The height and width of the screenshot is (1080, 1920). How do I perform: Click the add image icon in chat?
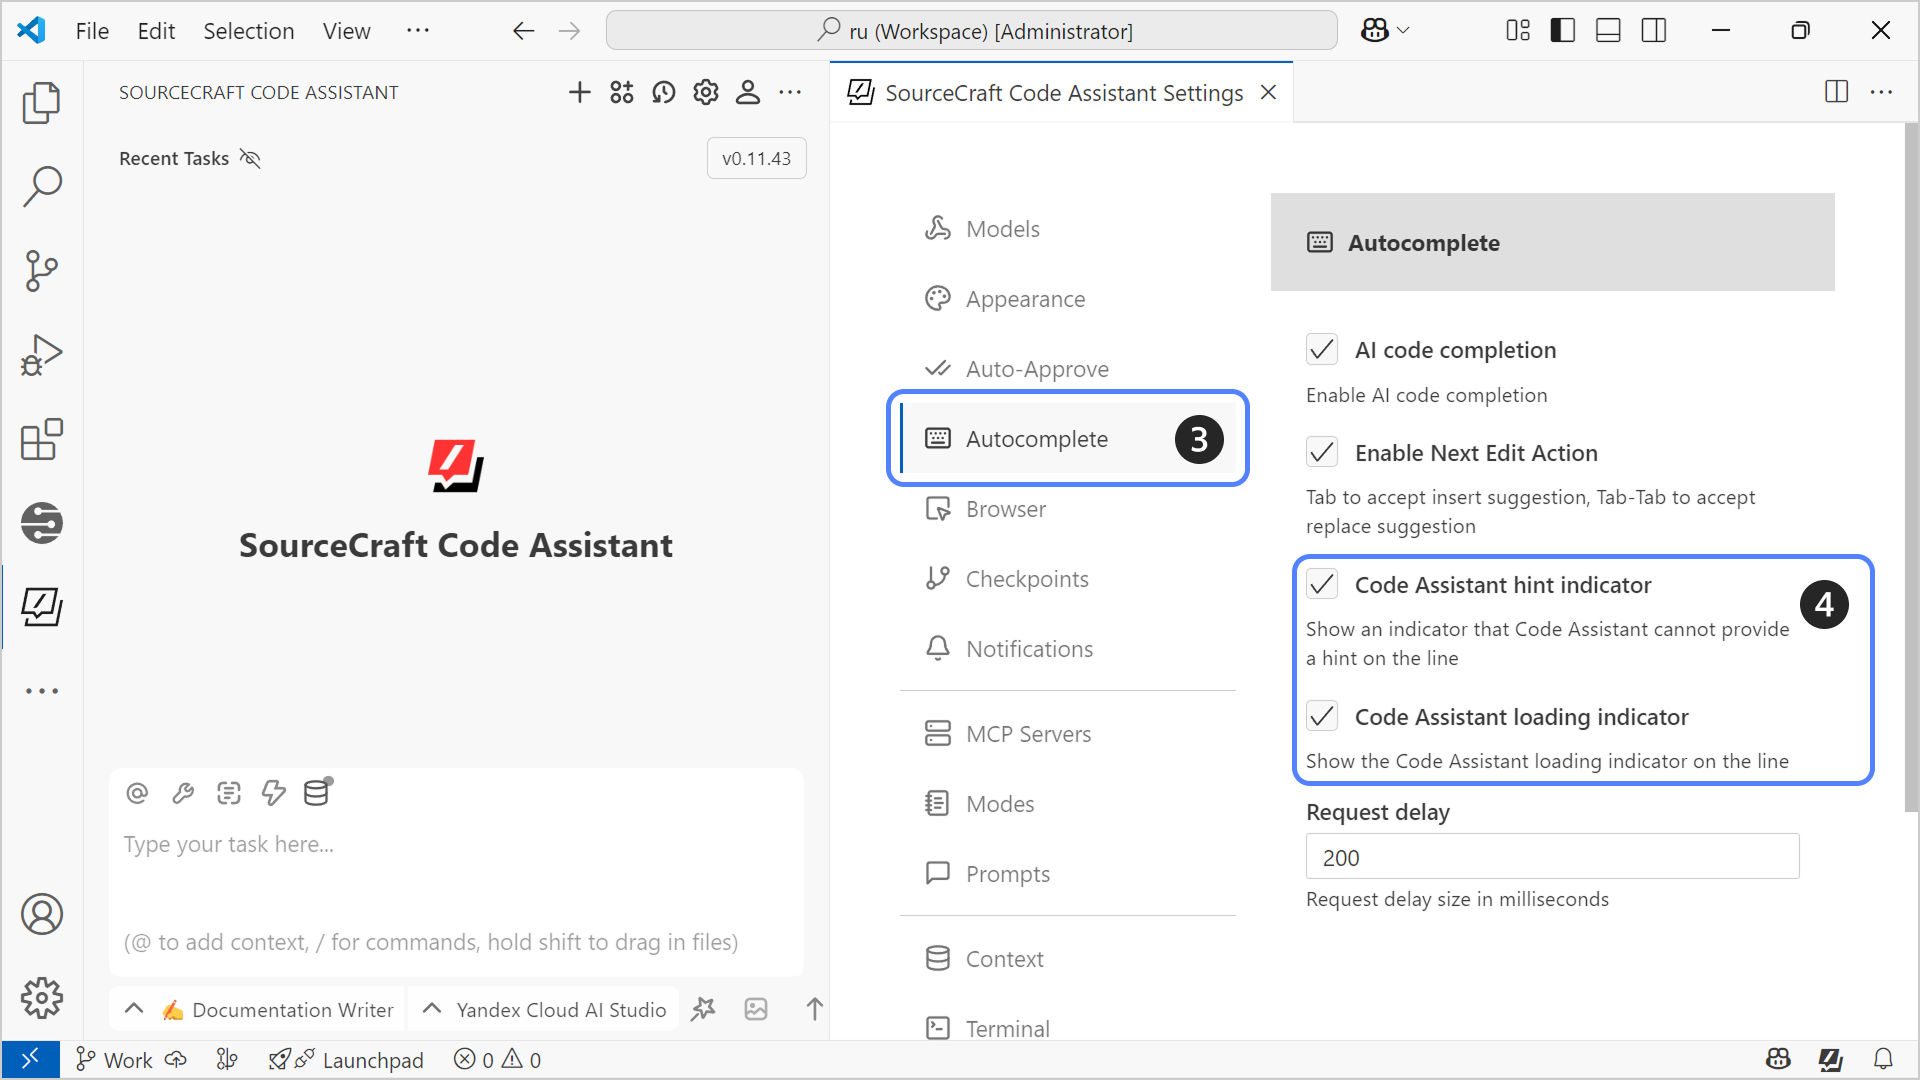tap(756, 1009)
